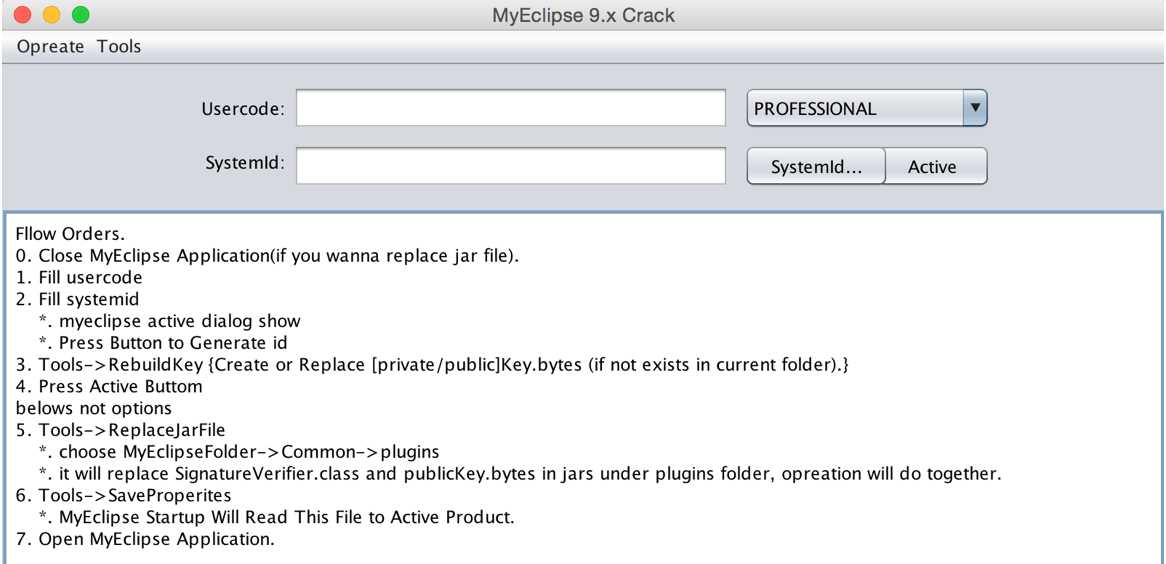Open the Tools menu

pyautogui.click(x=119, y=47)
